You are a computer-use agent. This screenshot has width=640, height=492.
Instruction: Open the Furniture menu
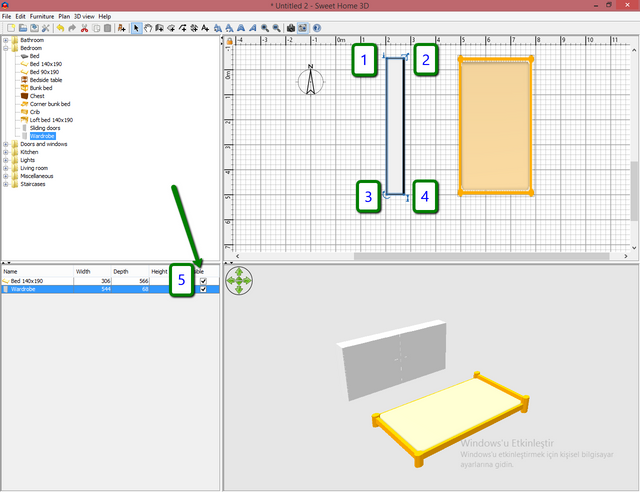click(42, 16)
